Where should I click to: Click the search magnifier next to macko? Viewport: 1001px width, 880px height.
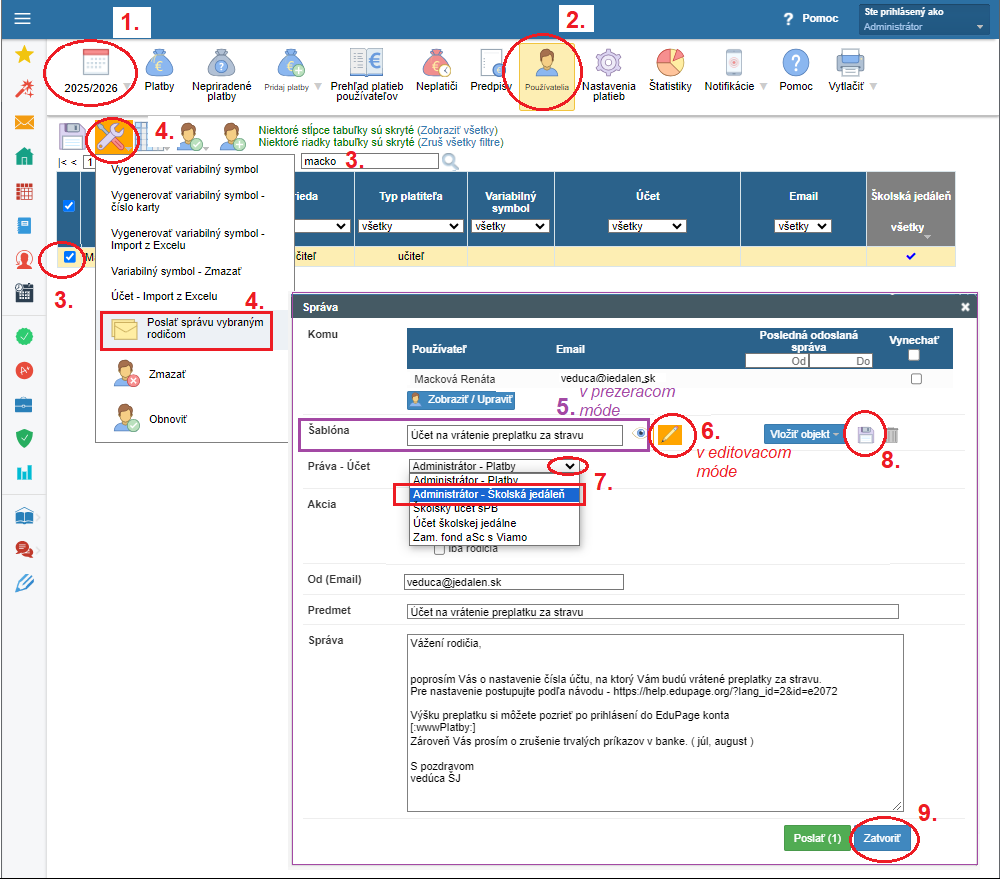pyautogui.click(x=450, y=162)
